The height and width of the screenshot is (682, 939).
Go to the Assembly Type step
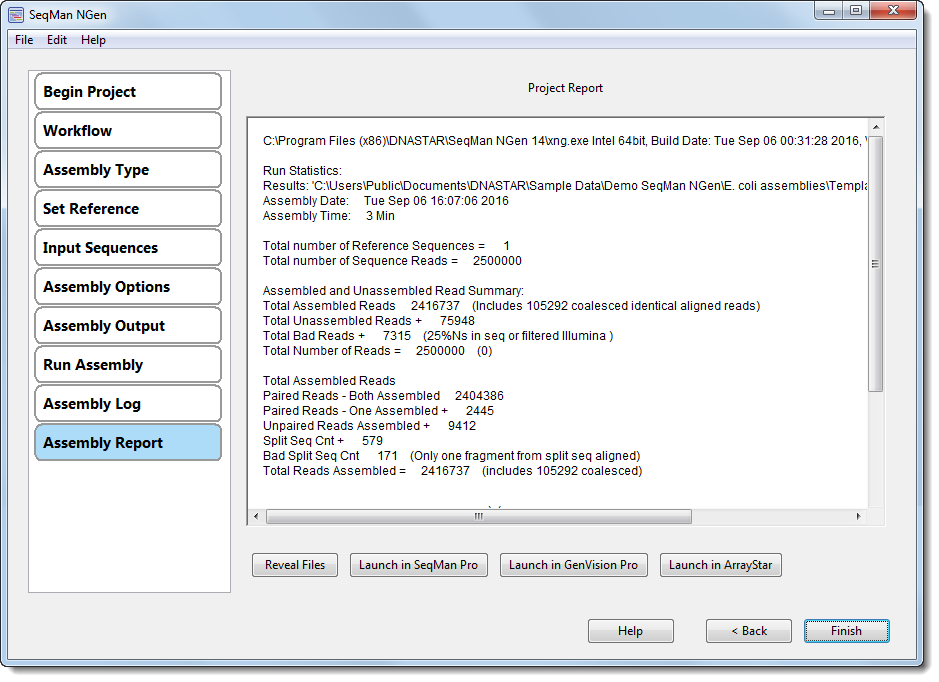pos(128,169)
